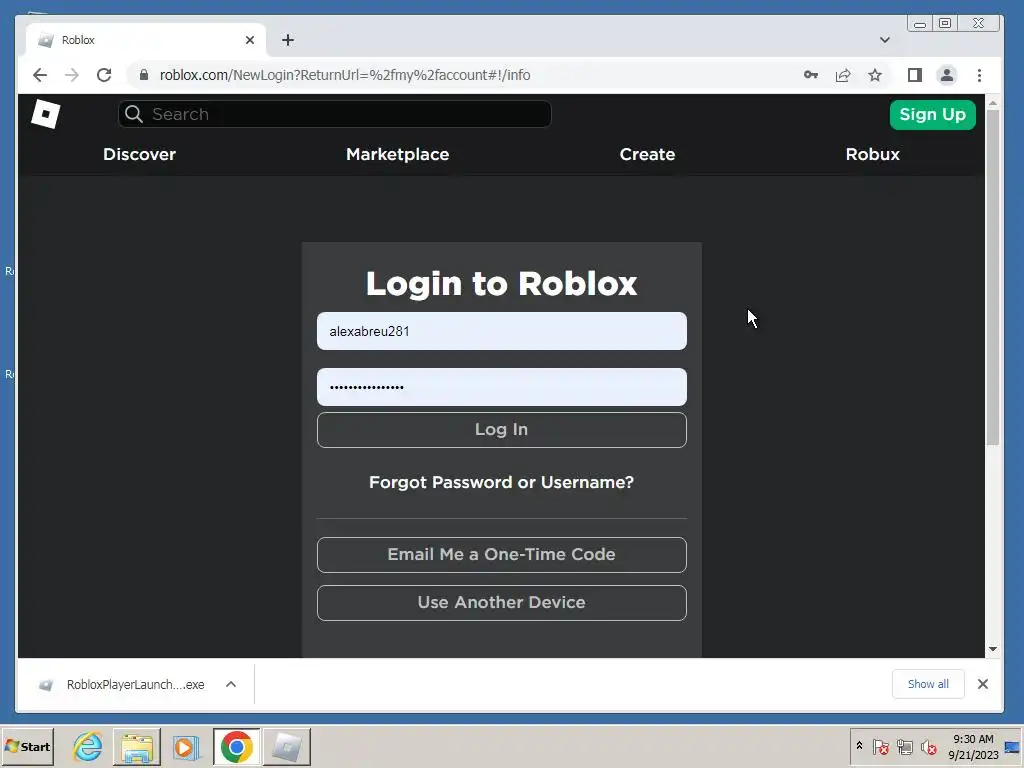Open Windows Media Player taskbar icon
This screenshot has width=1024, height=768.
[x=186, y=746]
